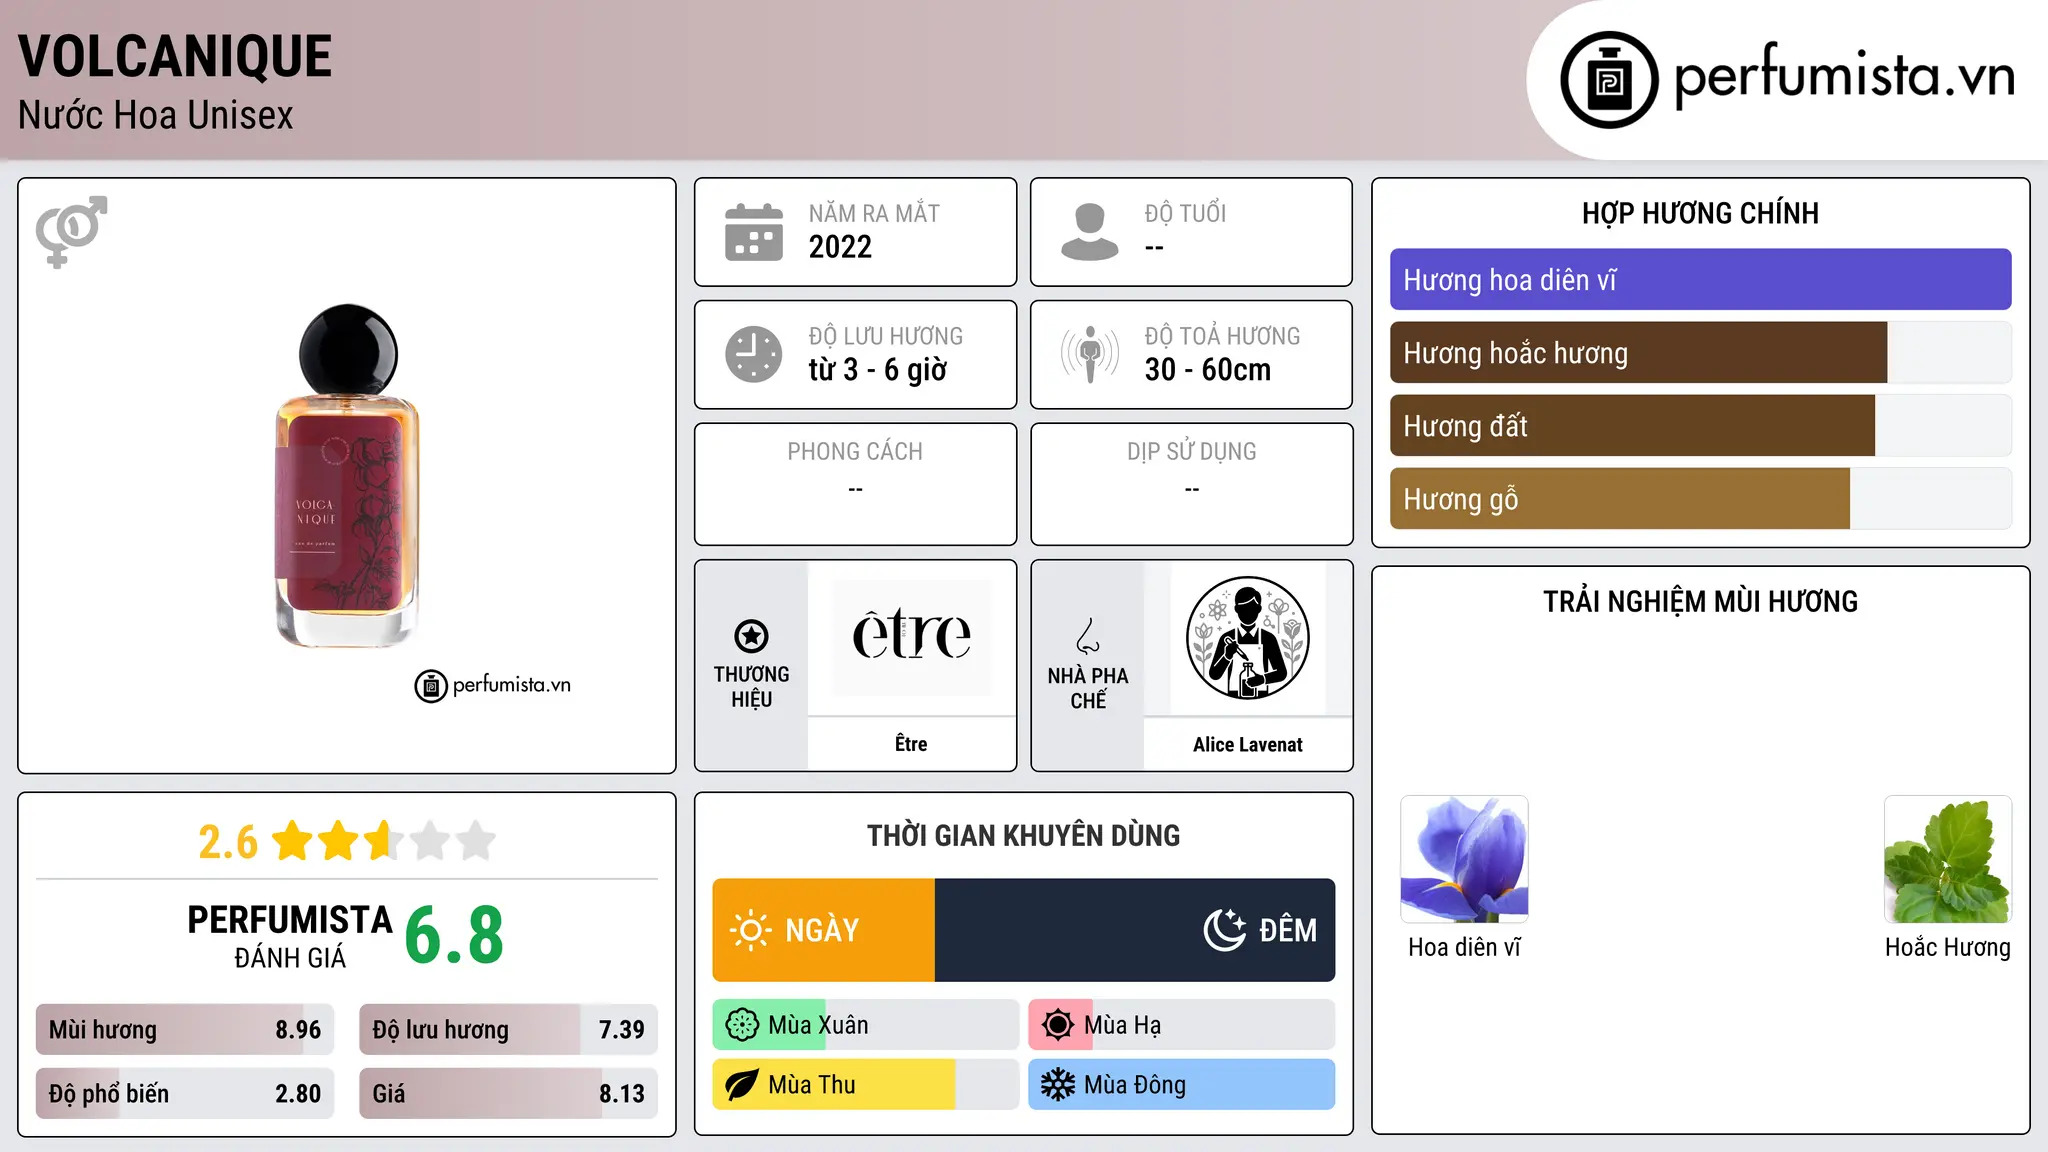
Task: Click the DỊP SỬ DỤNG card
Action: click(x=1191, y=484)
